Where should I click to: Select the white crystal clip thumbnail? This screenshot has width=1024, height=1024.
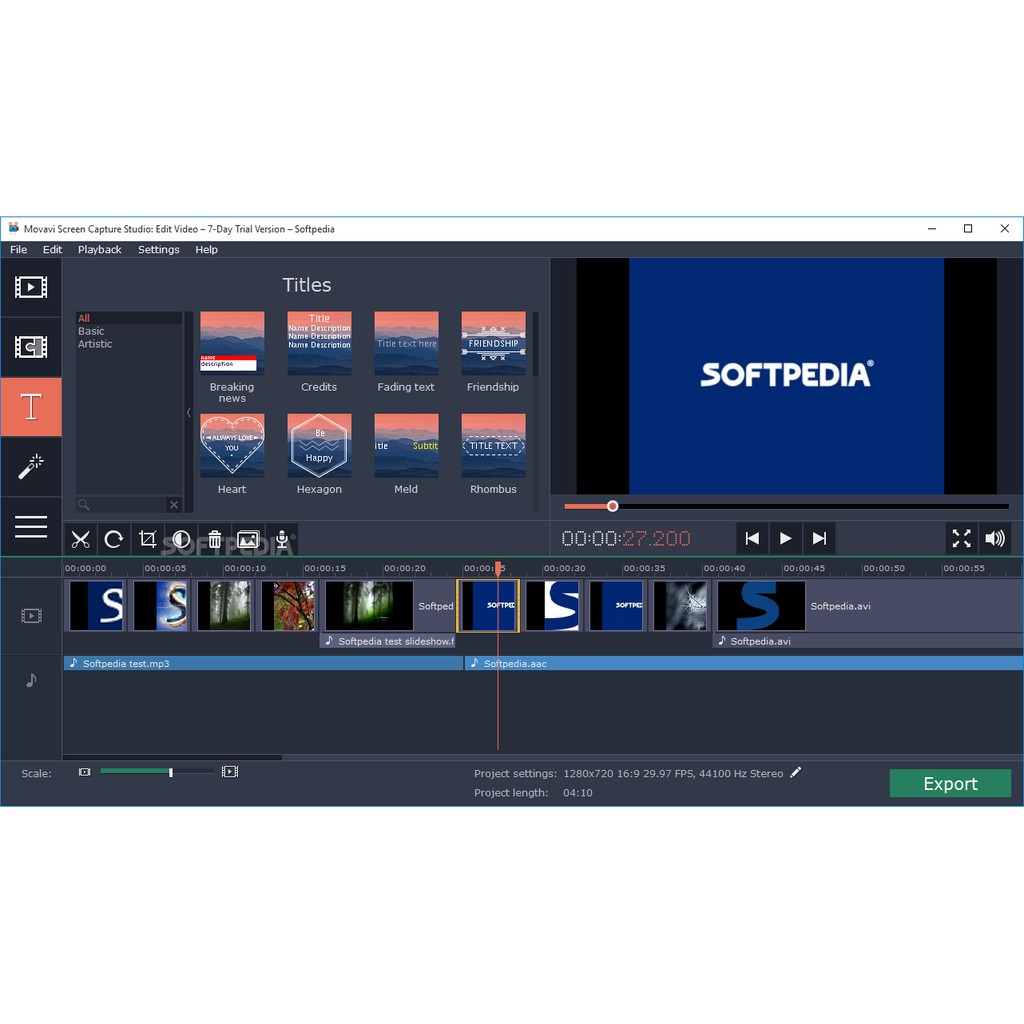pyautogui.click(x=680, y=606)
